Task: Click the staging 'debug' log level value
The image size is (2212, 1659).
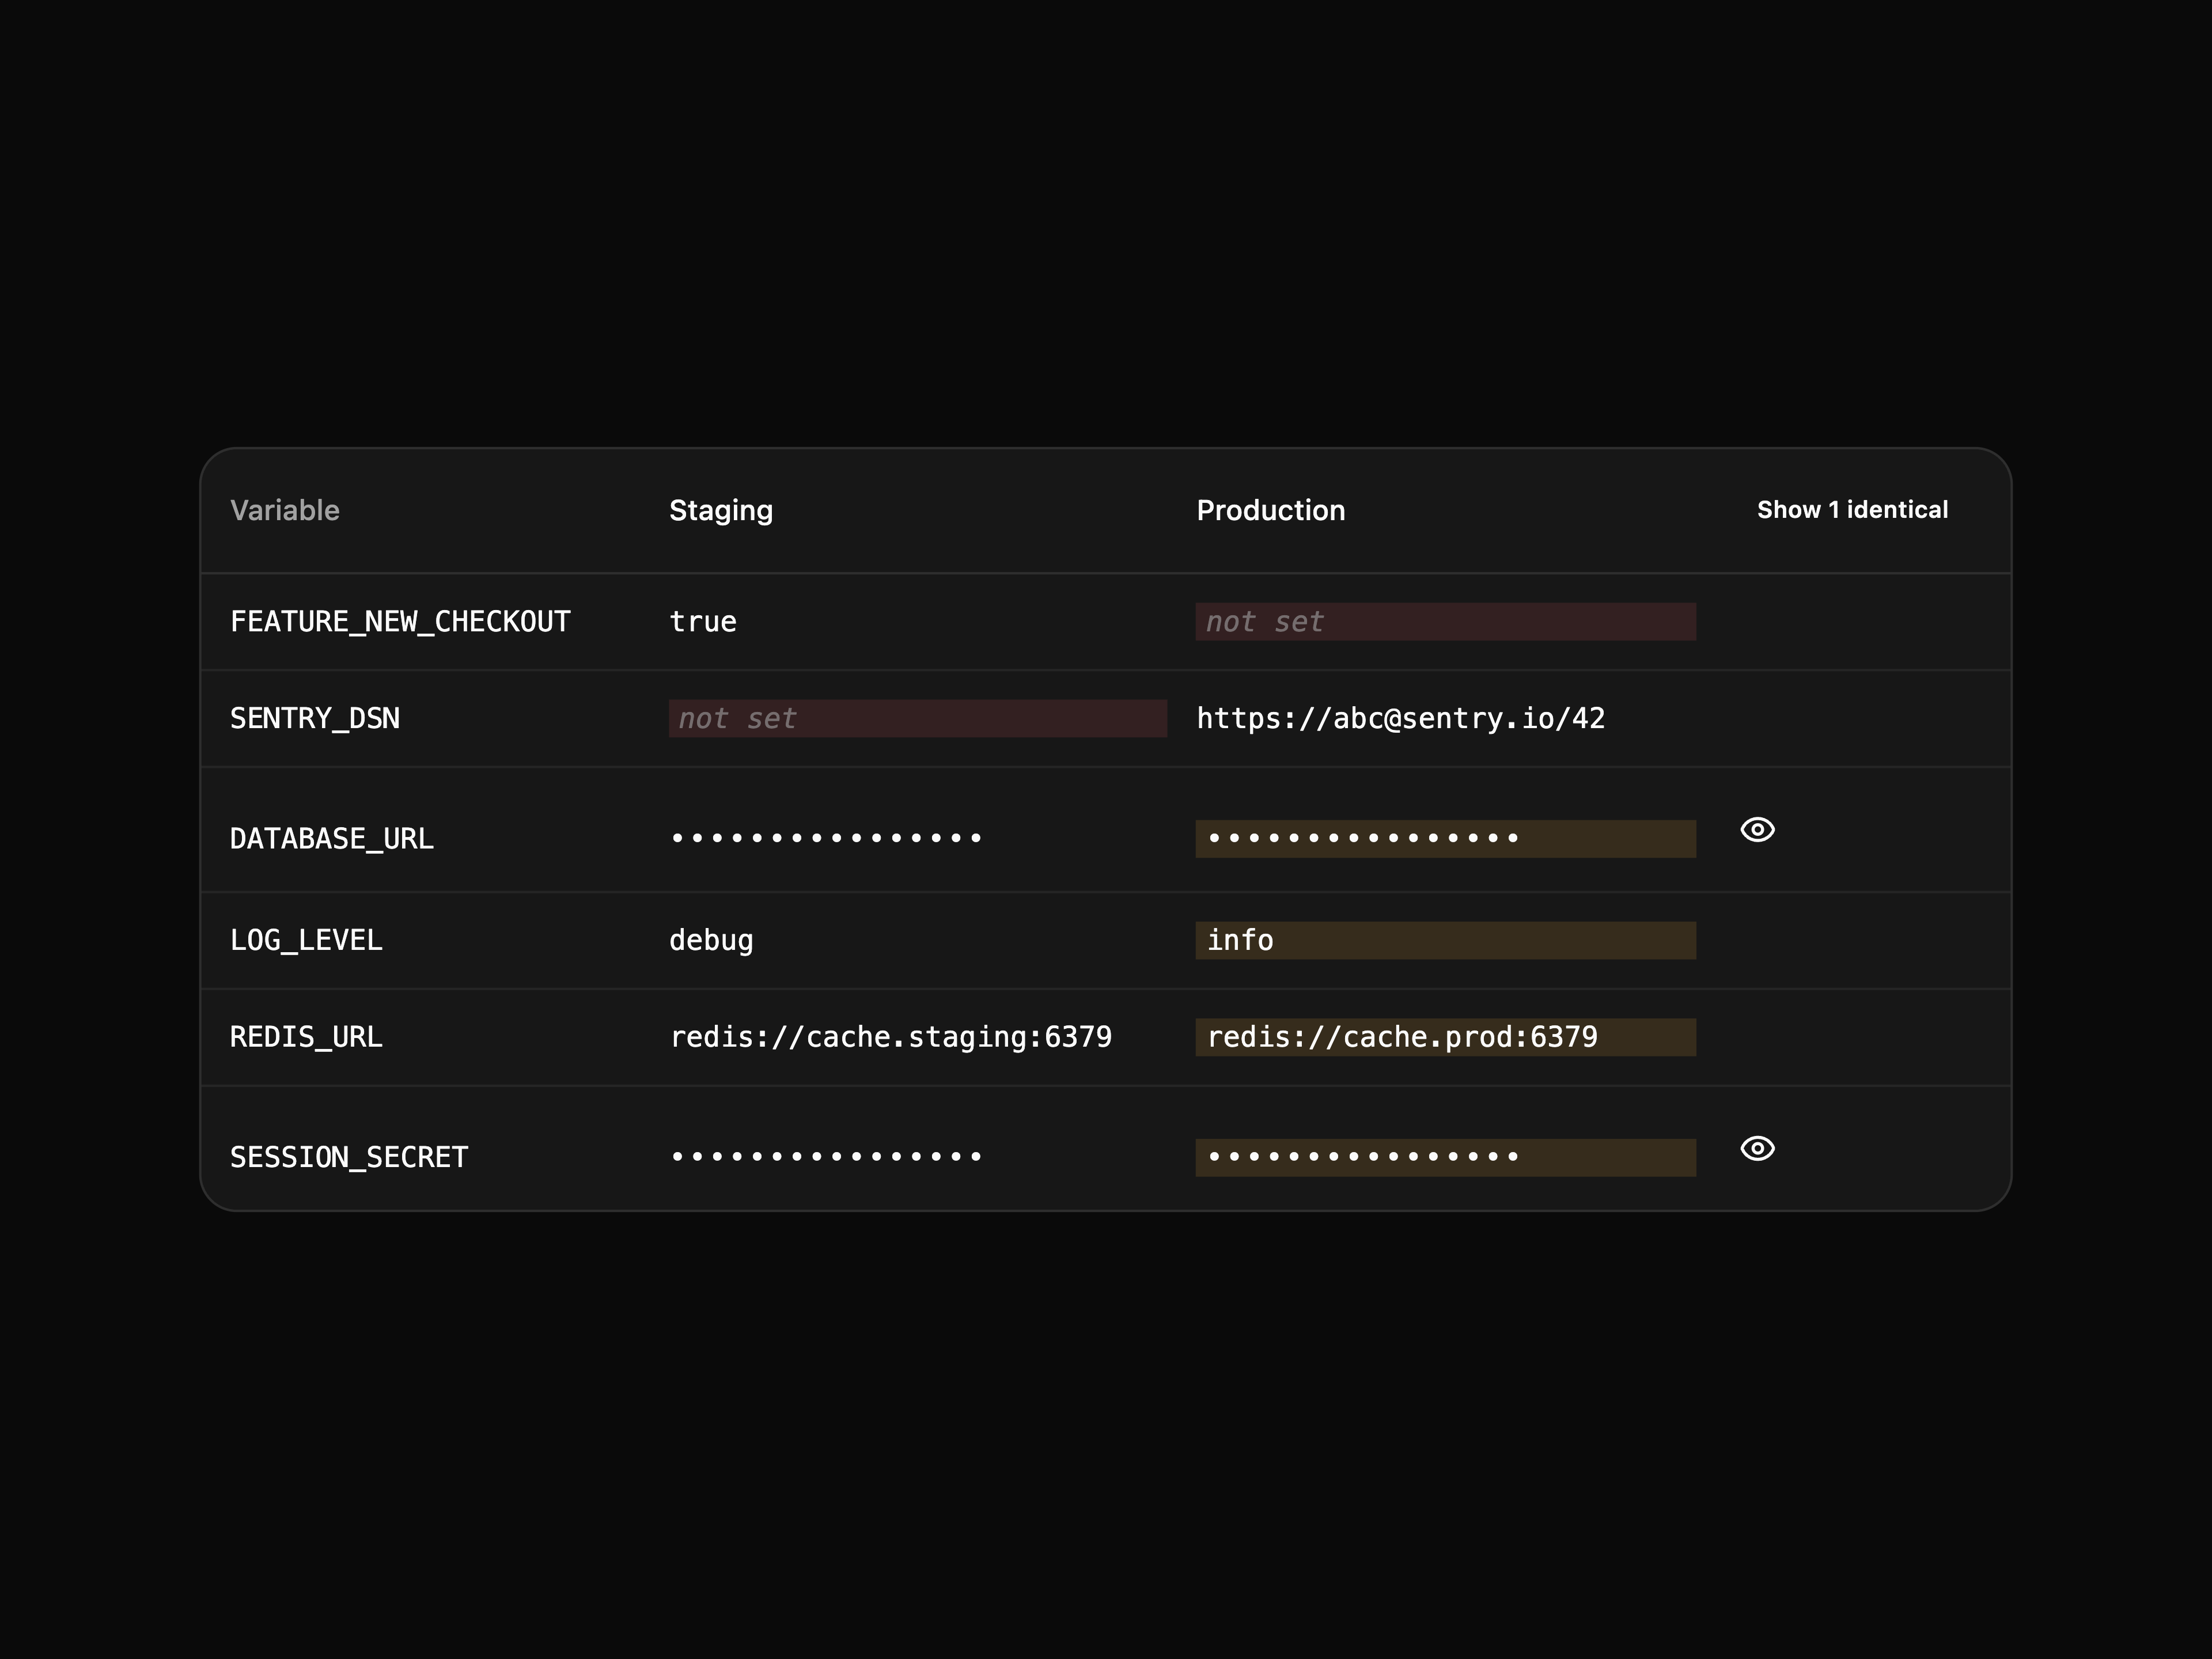Action: (711, 941)
